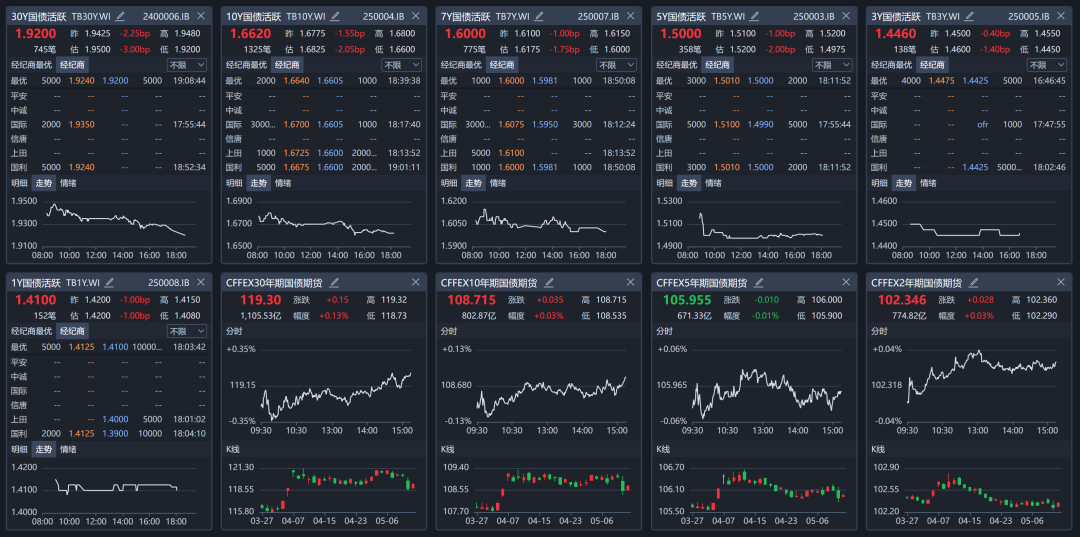Switch to 情绪 tab in 7Y panel
Viewport: 1080px width, 537px height.
pyautogui.click(x=498, y=183)
